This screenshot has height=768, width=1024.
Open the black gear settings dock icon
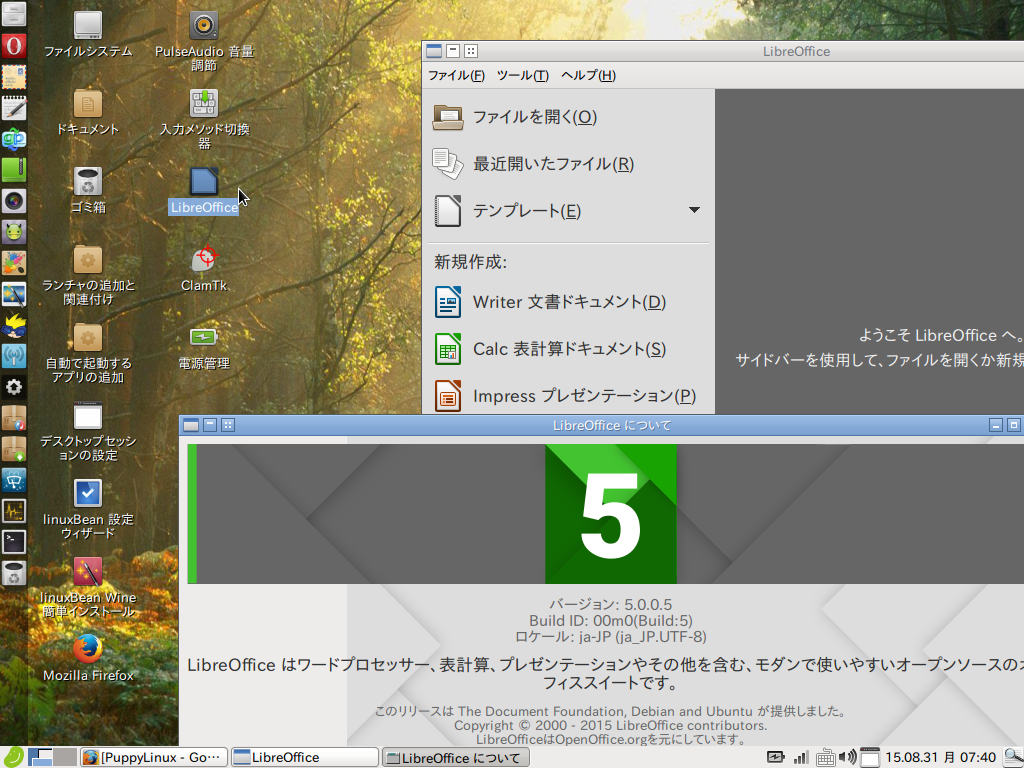coord(14,387)
